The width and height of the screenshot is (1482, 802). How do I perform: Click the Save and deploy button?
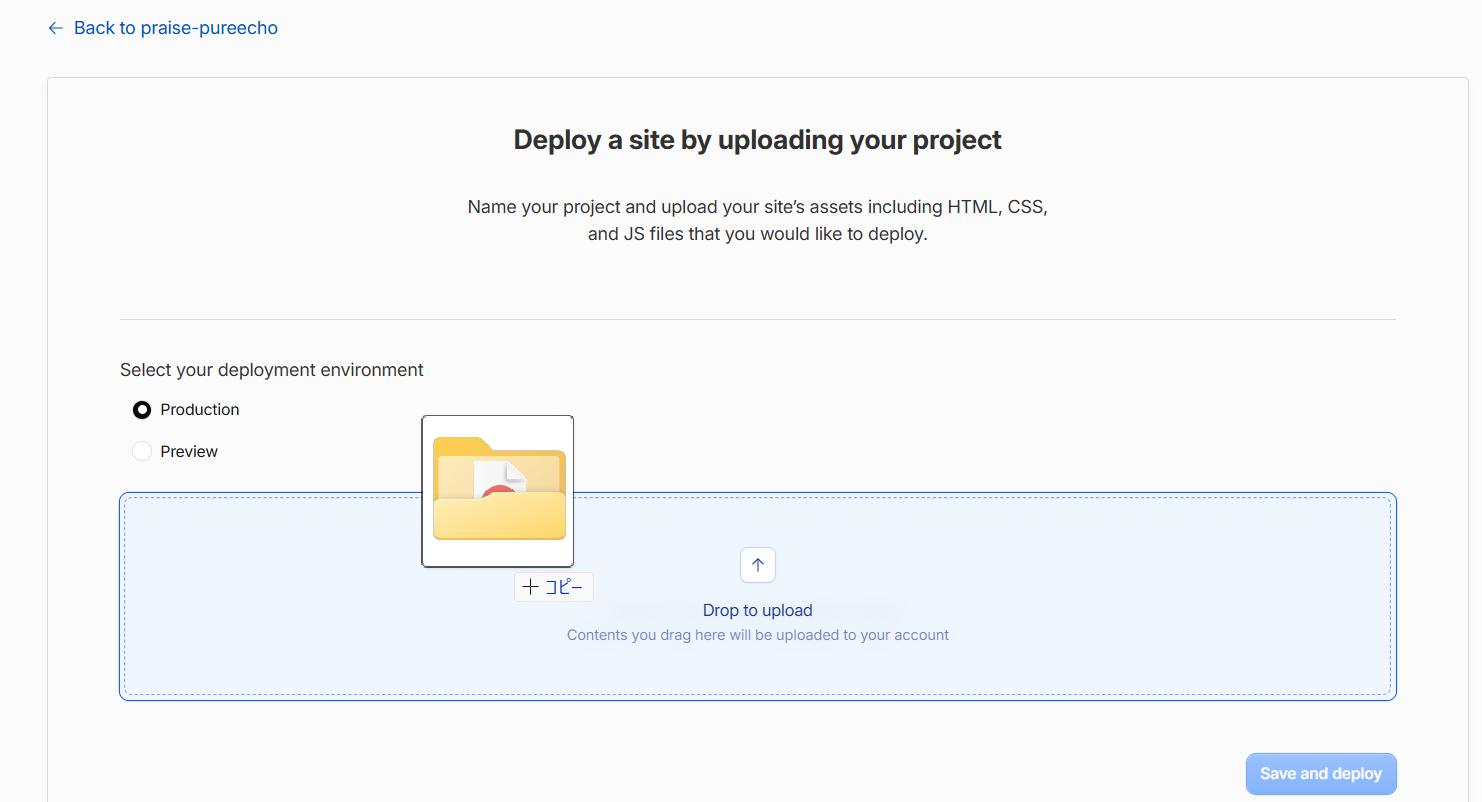(1321, 774)
